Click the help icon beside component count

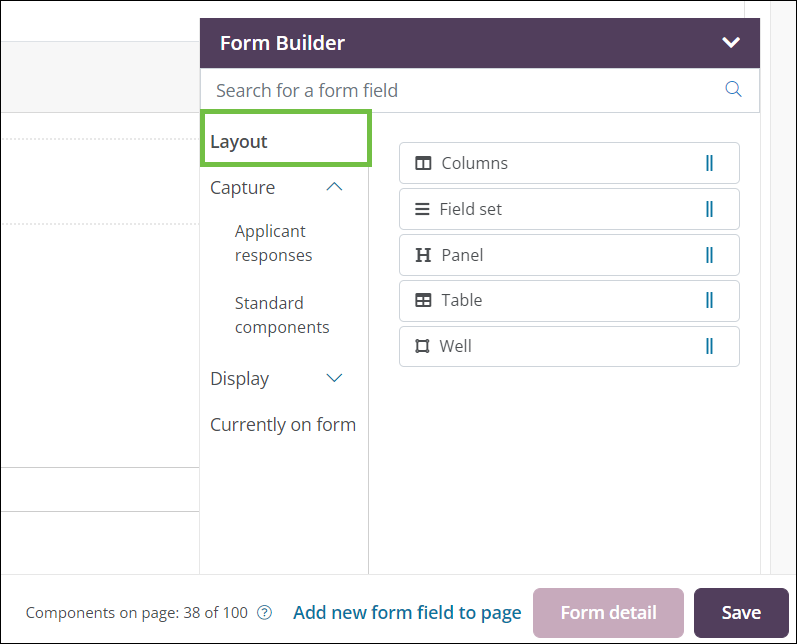pos(265,613)
